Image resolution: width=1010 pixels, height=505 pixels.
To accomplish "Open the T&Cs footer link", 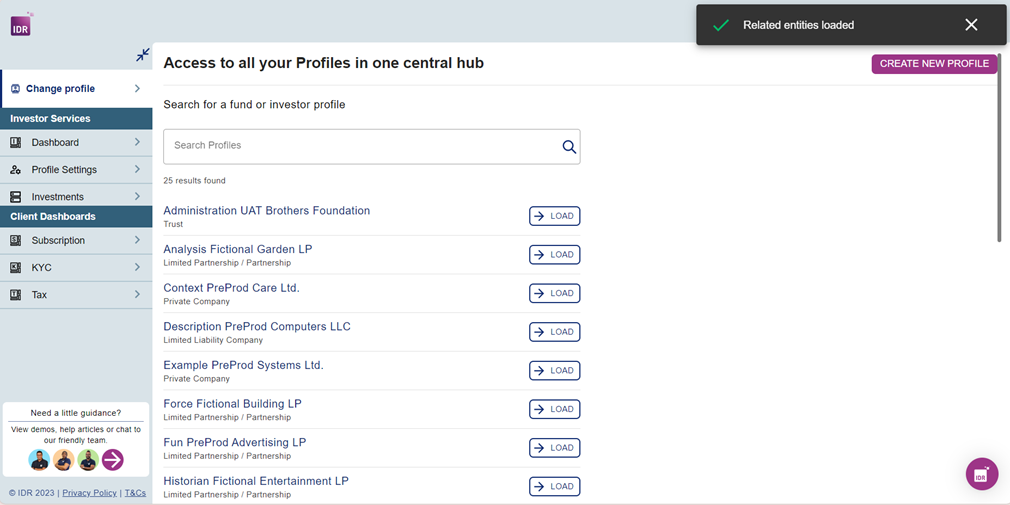I will click(135, 493).
